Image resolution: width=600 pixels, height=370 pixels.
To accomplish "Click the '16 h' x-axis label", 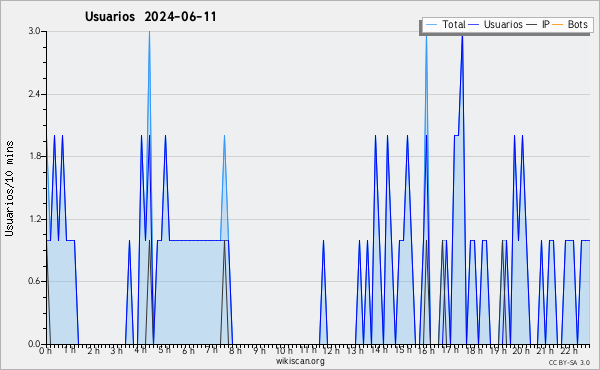I will tap(426, 350).
